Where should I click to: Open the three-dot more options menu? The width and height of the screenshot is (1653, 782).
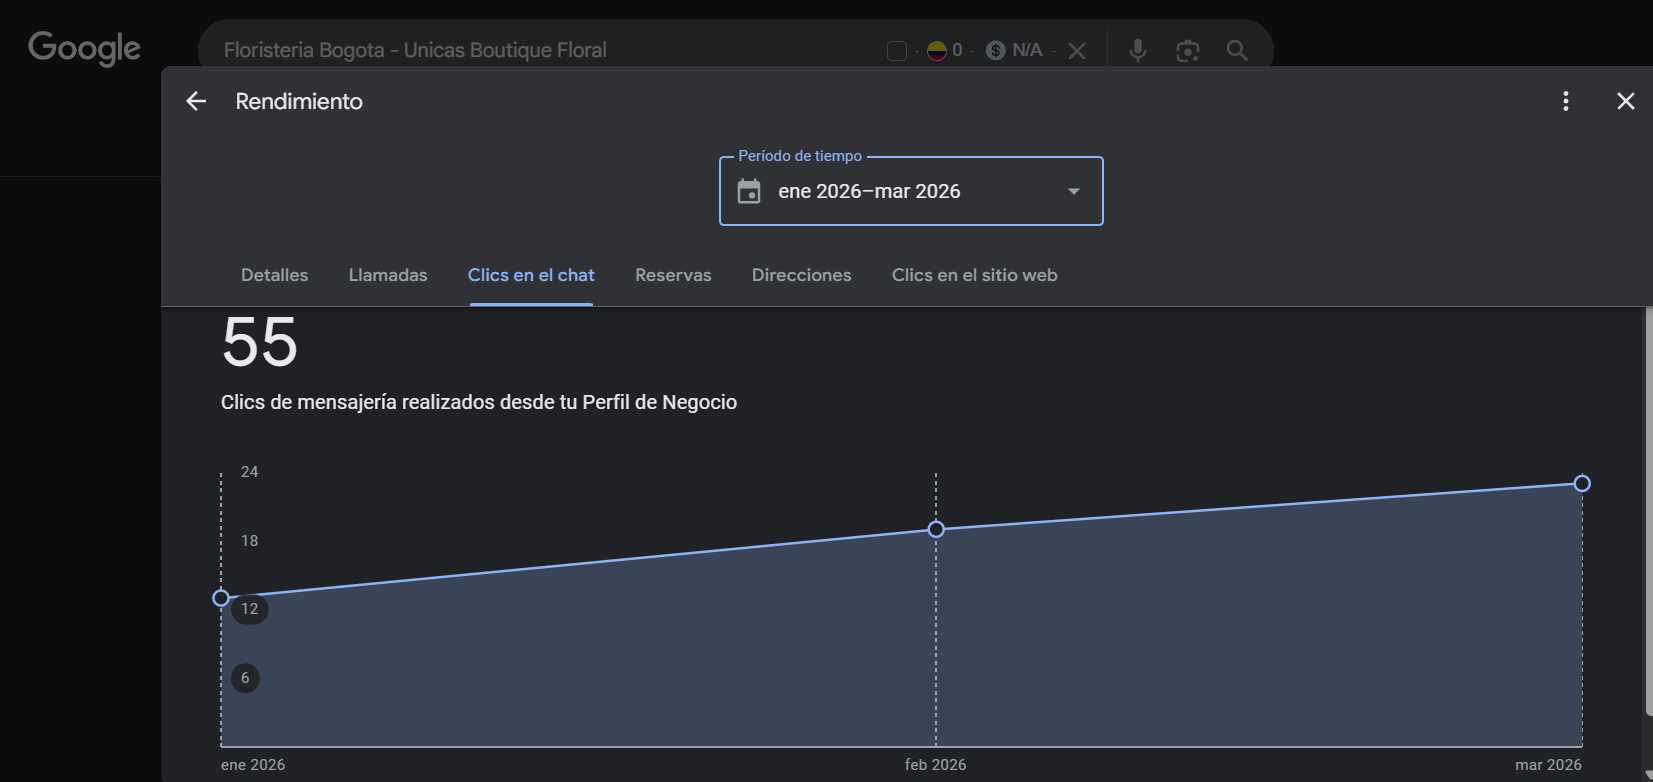point(1565,101)
